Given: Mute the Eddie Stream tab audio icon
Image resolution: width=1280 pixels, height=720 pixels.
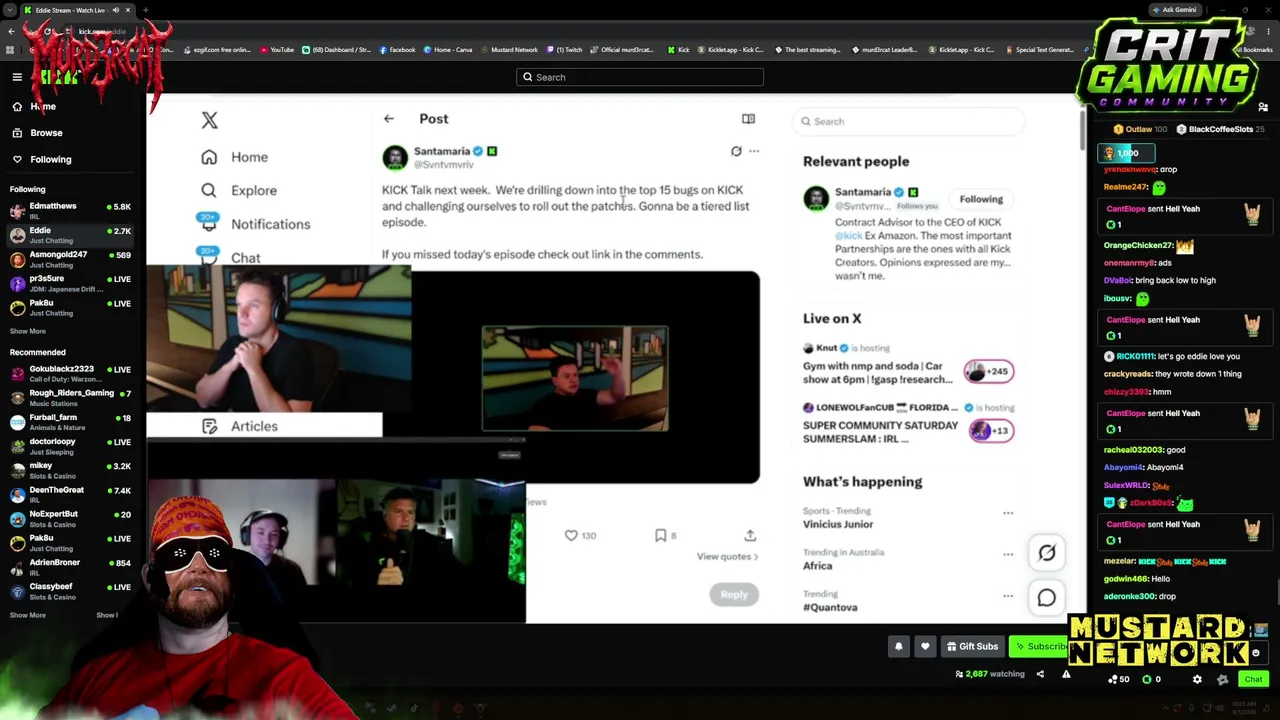Looking at the screenshot, I should pos(115,10).
